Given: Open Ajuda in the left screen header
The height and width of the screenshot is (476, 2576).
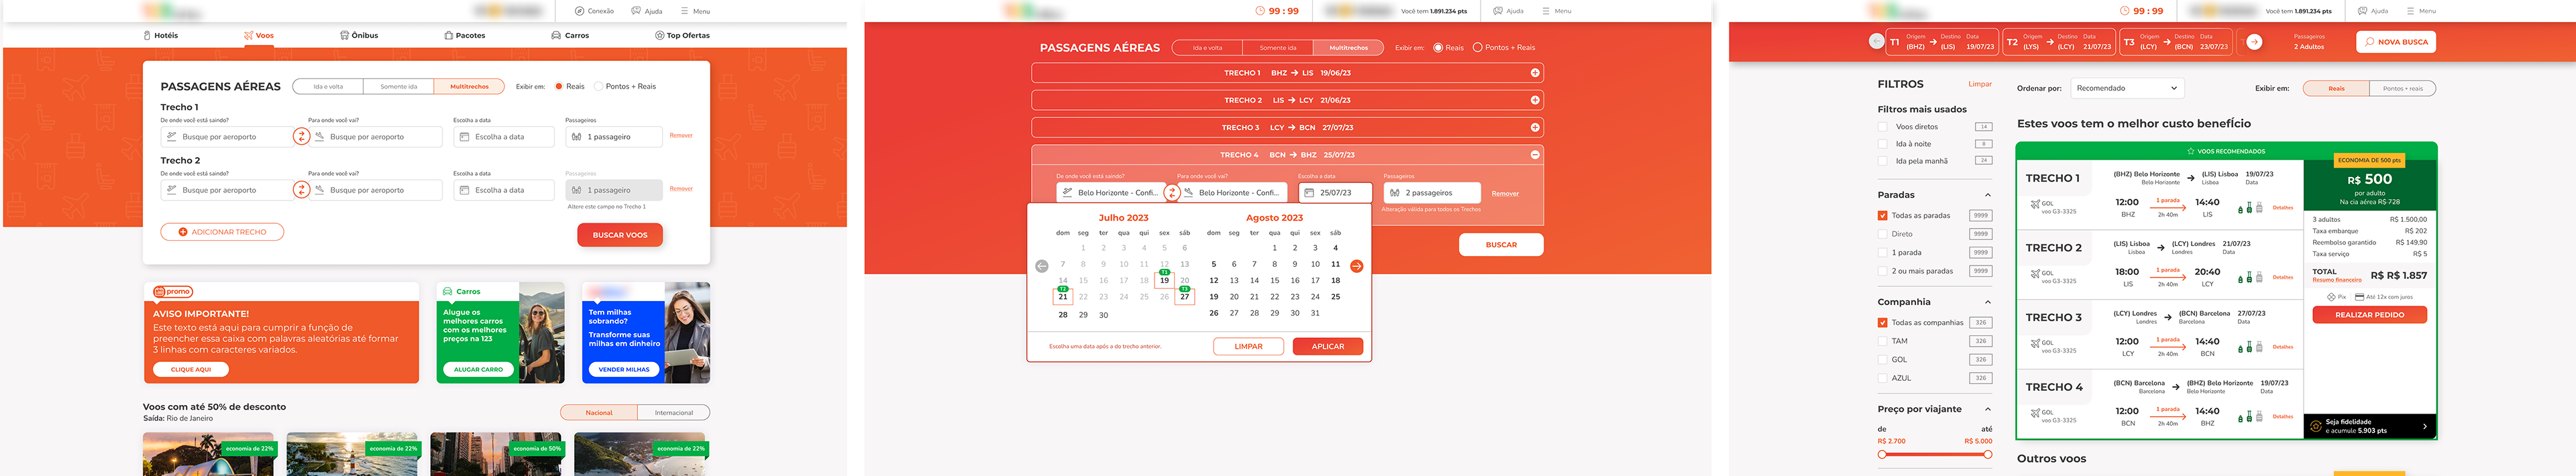Looking at the screenshot, I should [646, 11].
